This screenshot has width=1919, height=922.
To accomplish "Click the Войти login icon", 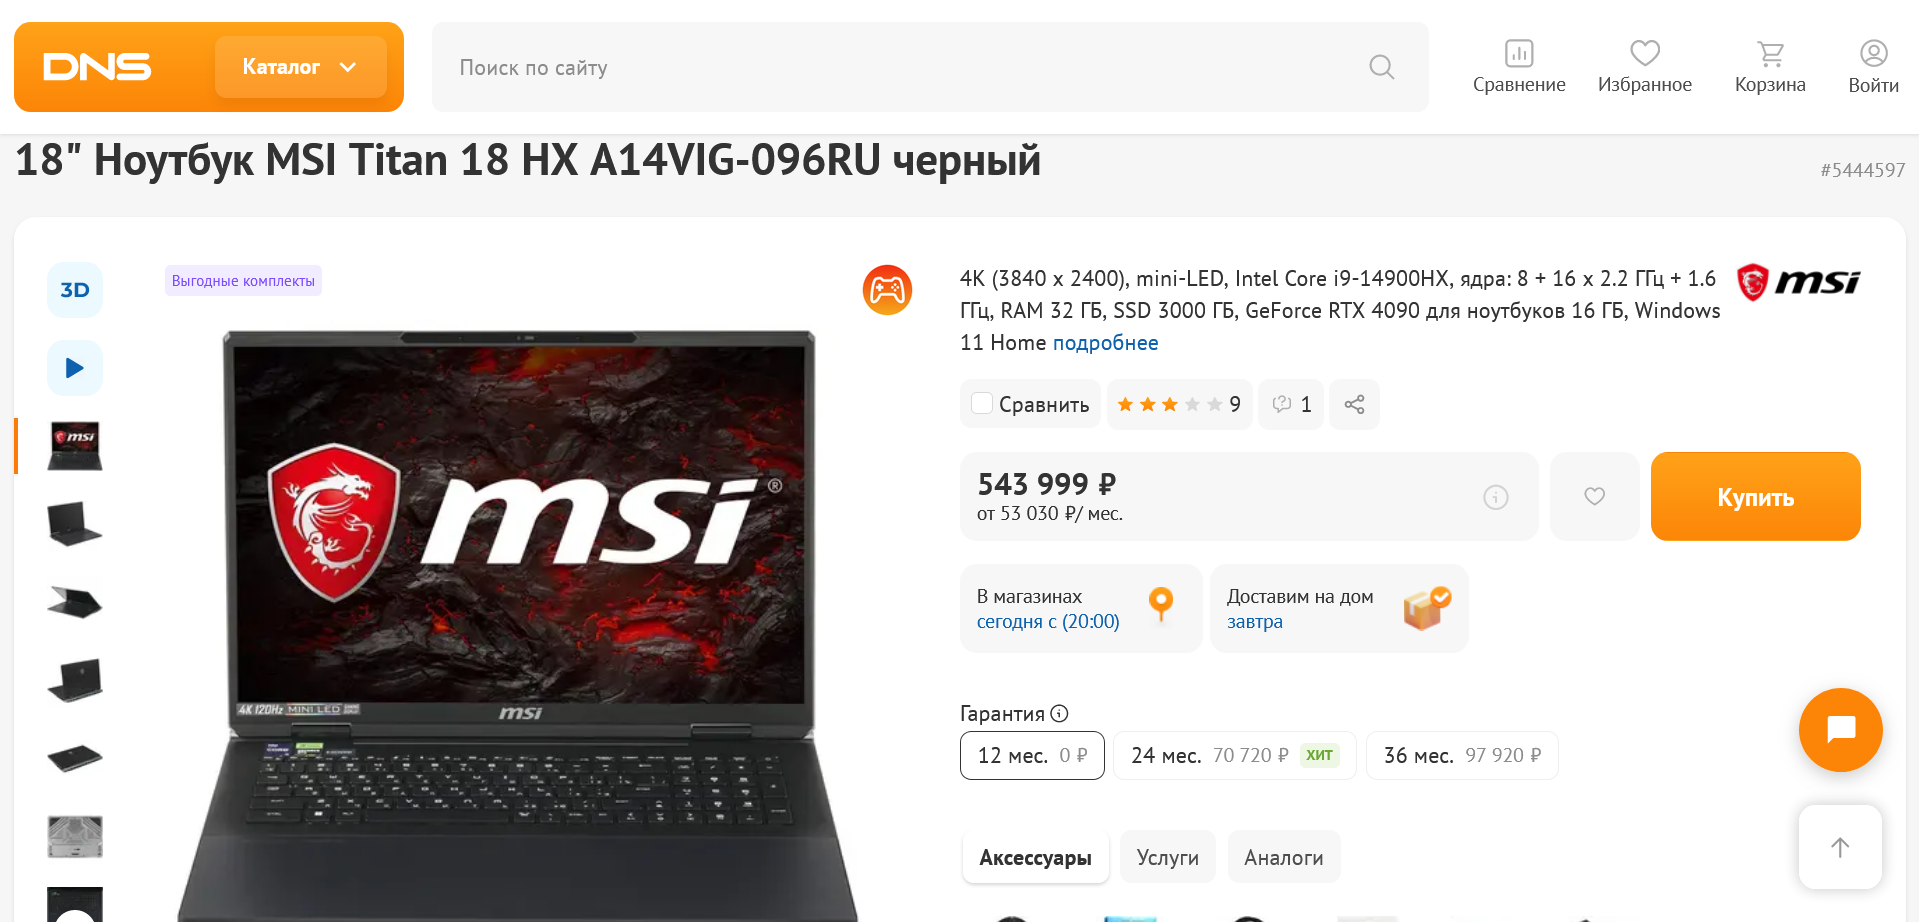I will click(x=1873, y=67).
